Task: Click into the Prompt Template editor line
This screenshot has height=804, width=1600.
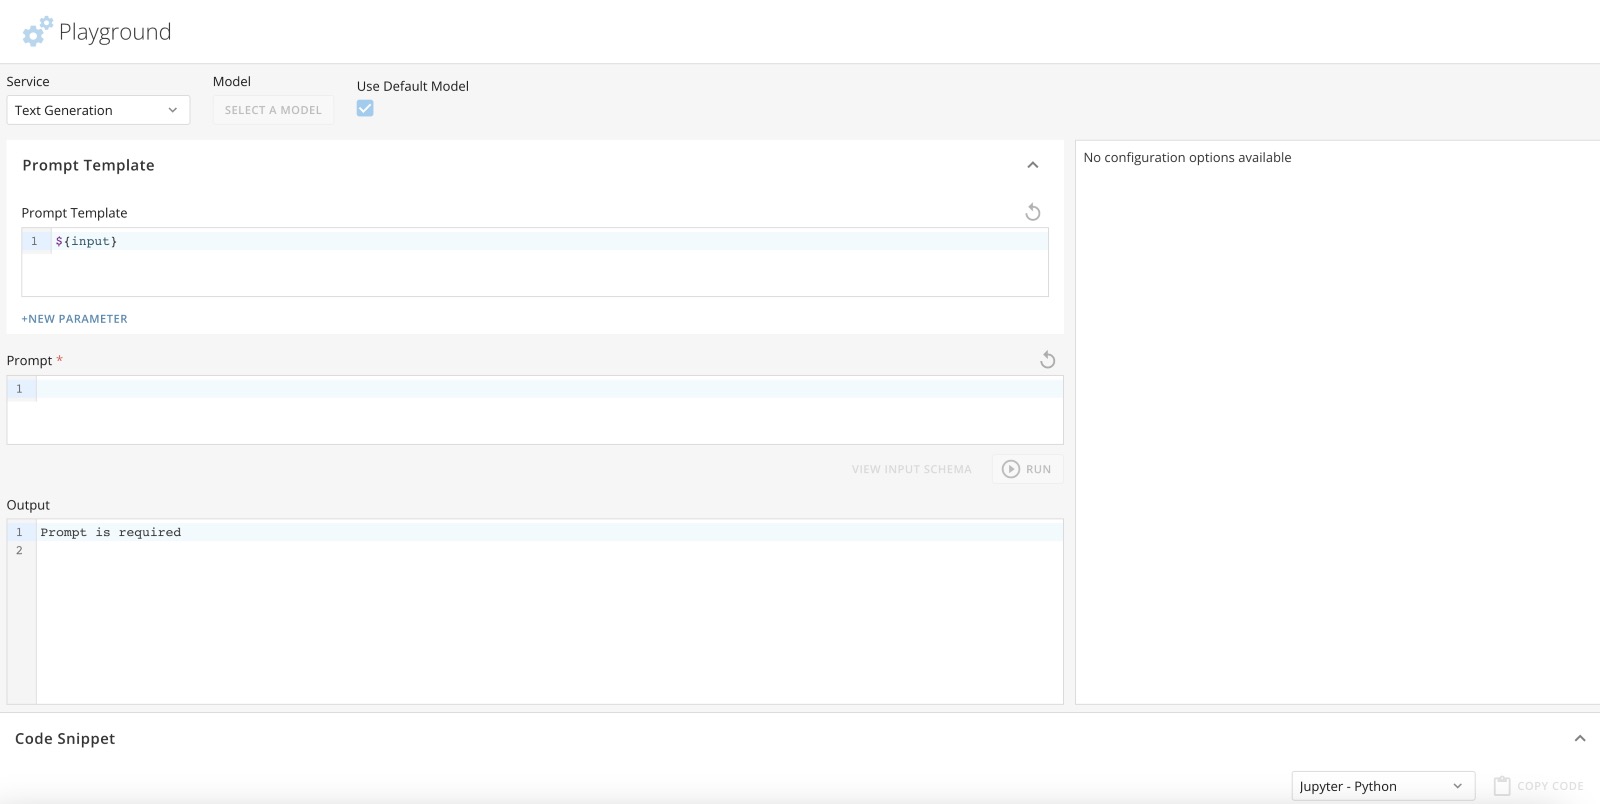Action: 550,241
